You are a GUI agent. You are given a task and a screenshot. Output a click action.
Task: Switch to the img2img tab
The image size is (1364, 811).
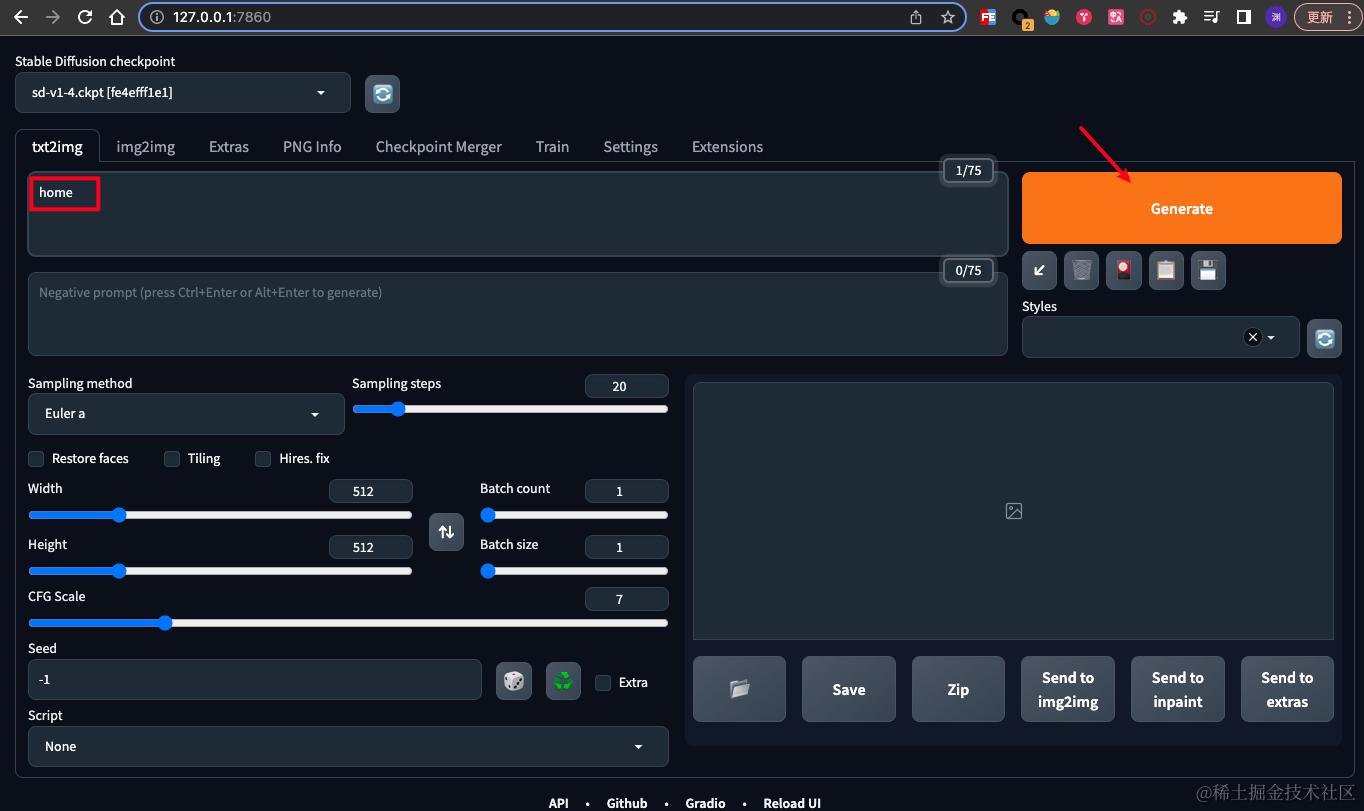tap(146, 147)
